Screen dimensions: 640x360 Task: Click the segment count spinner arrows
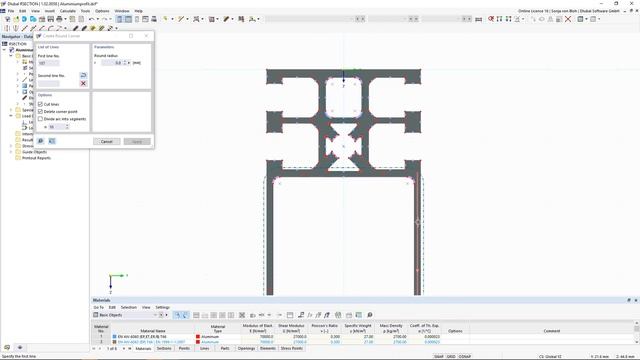click(67, 127)
